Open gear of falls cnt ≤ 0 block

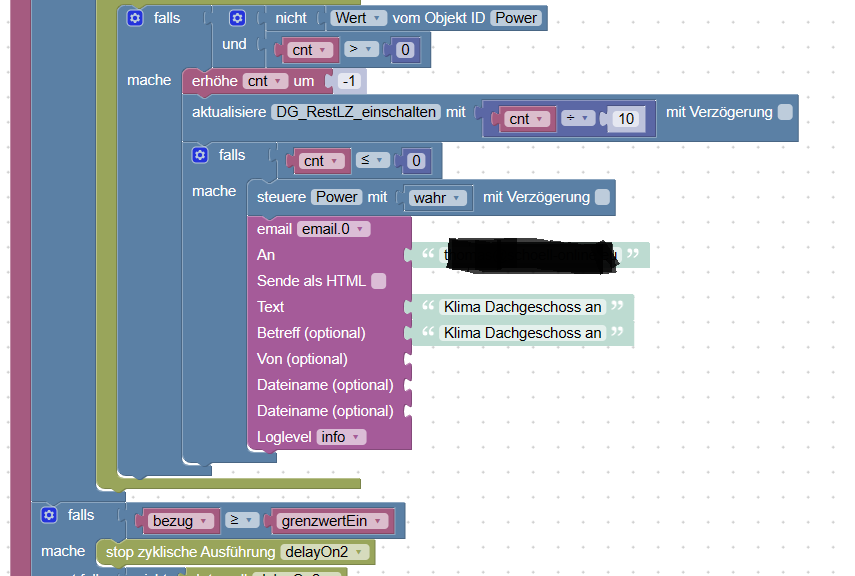[x=200, y=155]
